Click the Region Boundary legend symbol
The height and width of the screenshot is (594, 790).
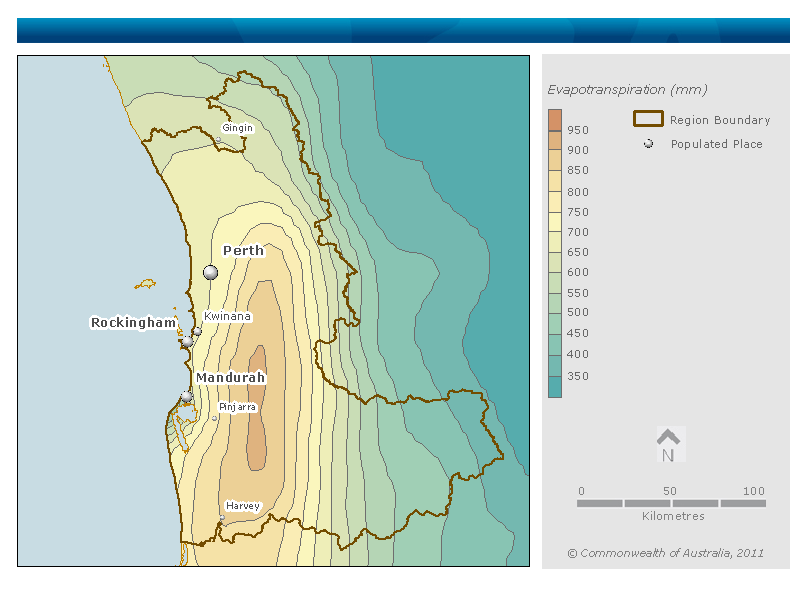click(648, 118)
